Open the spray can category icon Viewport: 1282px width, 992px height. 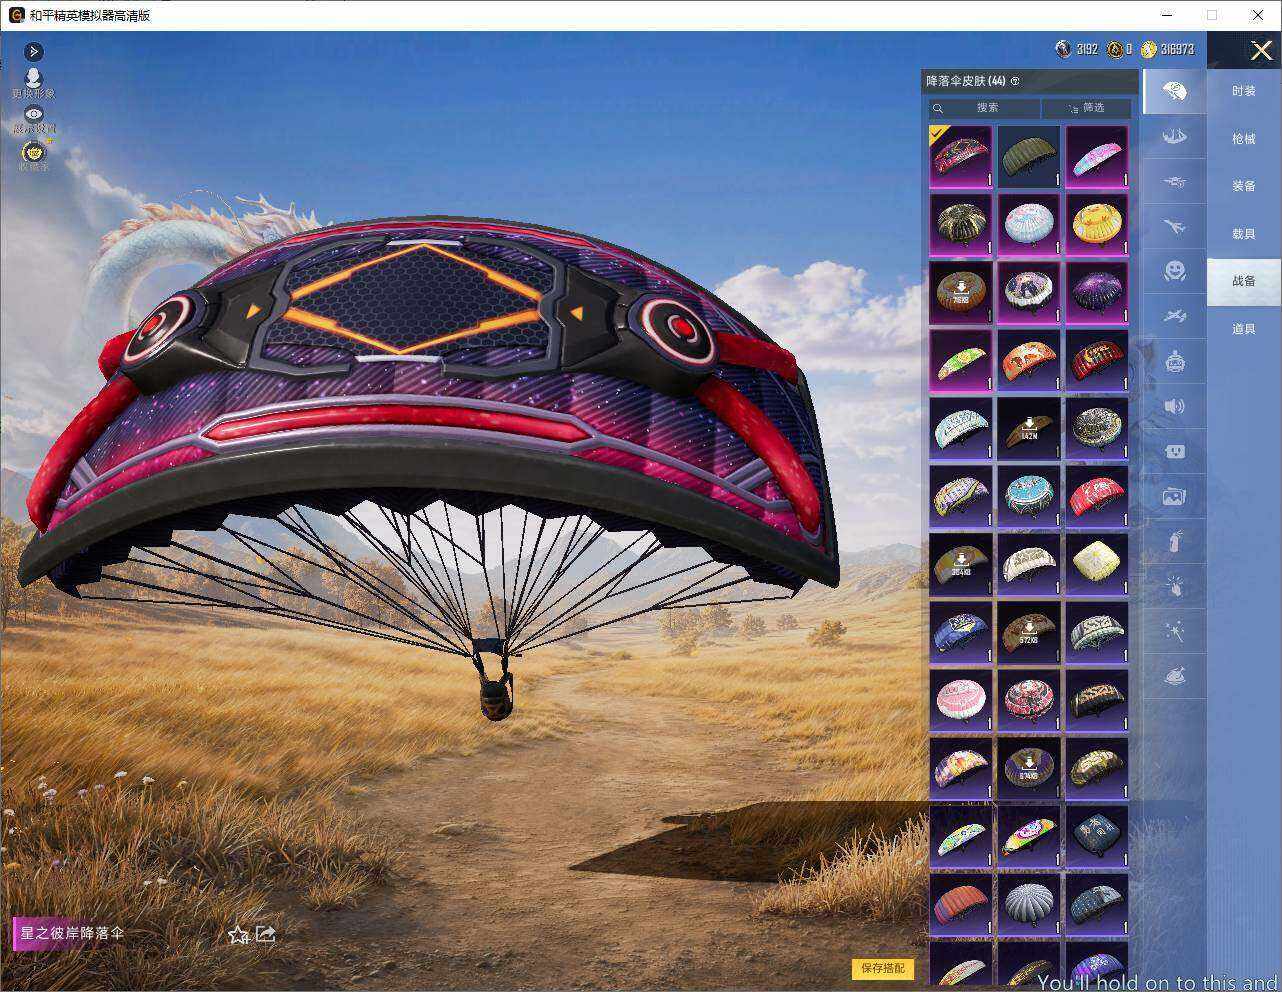point(1175,541)
